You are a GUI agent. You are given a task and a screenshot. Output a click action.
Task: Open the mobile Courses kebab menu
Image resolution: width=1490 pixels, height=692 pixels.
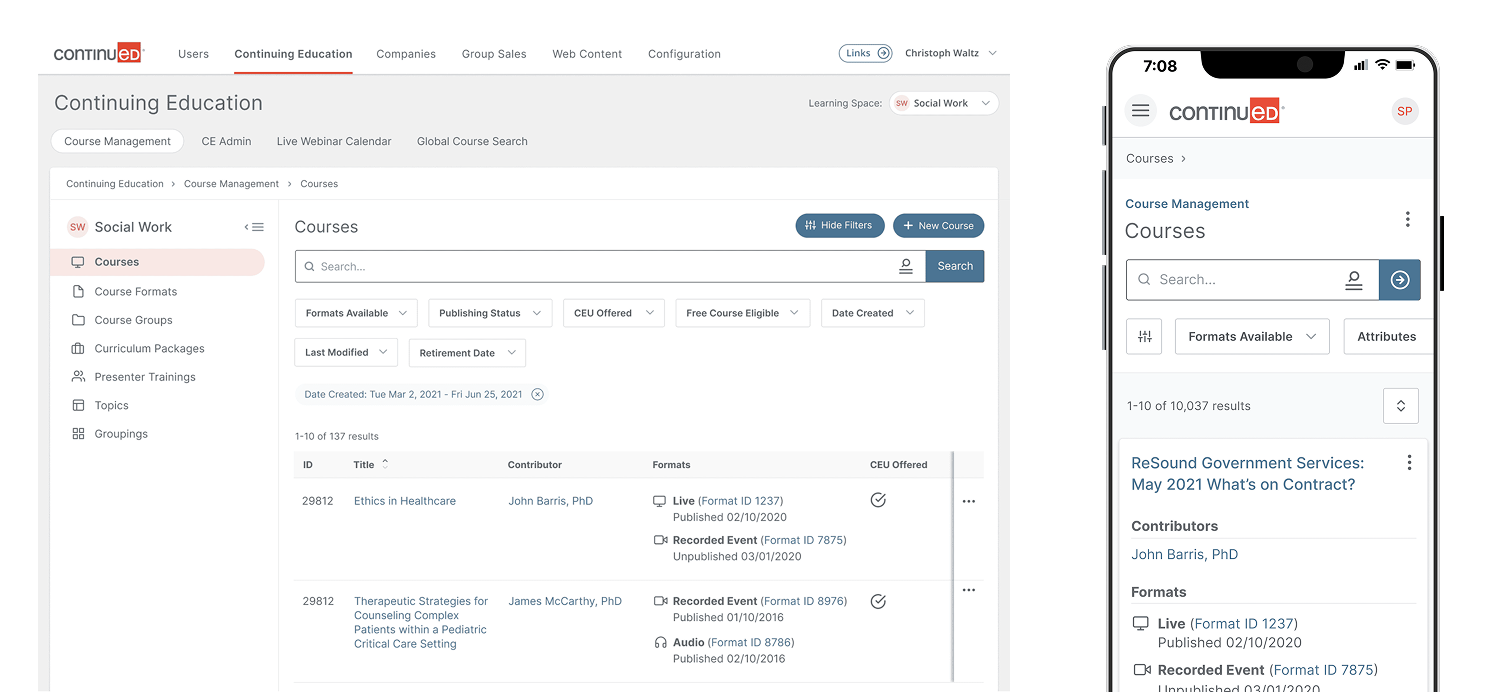click(x=1407, y=219)
